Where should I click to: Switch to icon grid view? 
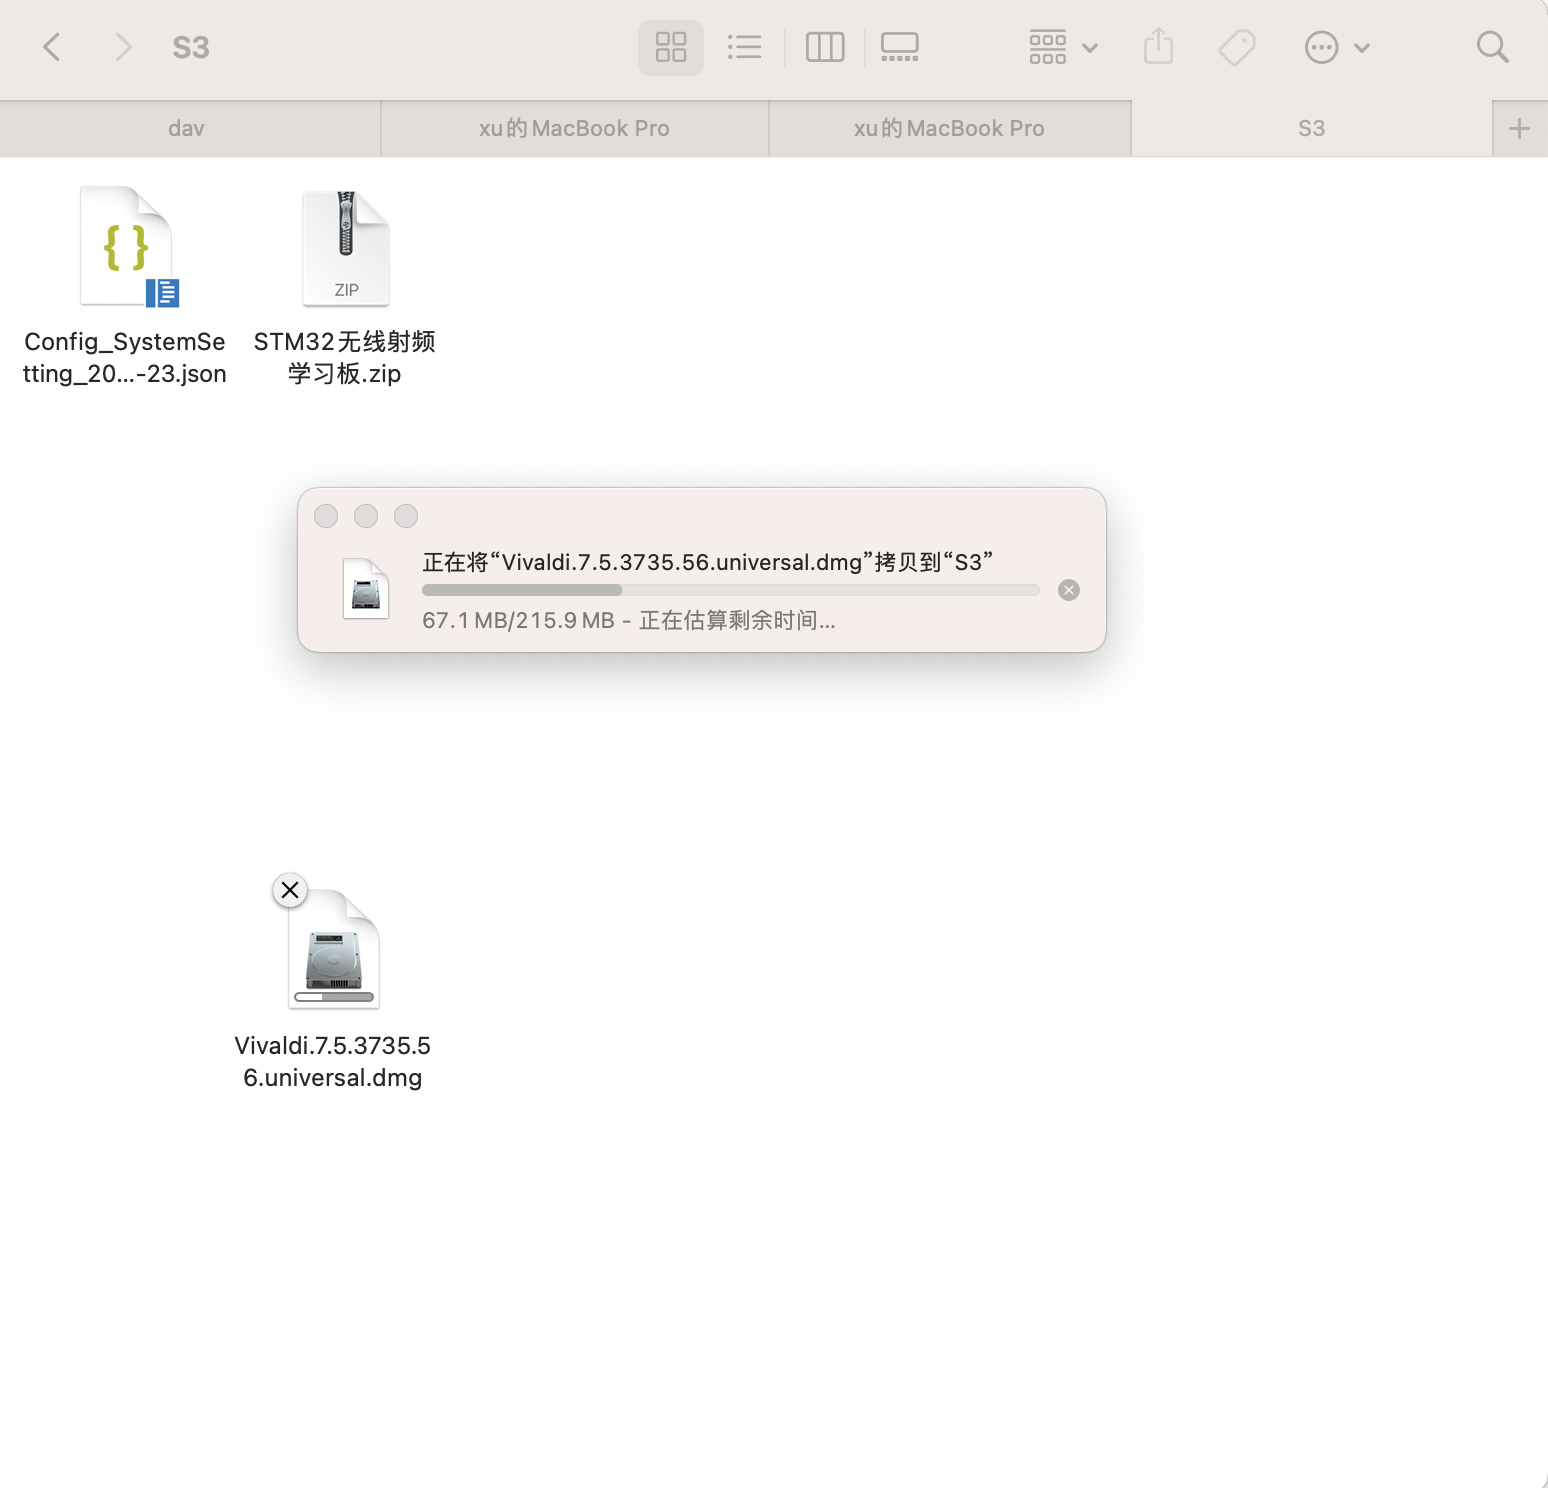671,47
